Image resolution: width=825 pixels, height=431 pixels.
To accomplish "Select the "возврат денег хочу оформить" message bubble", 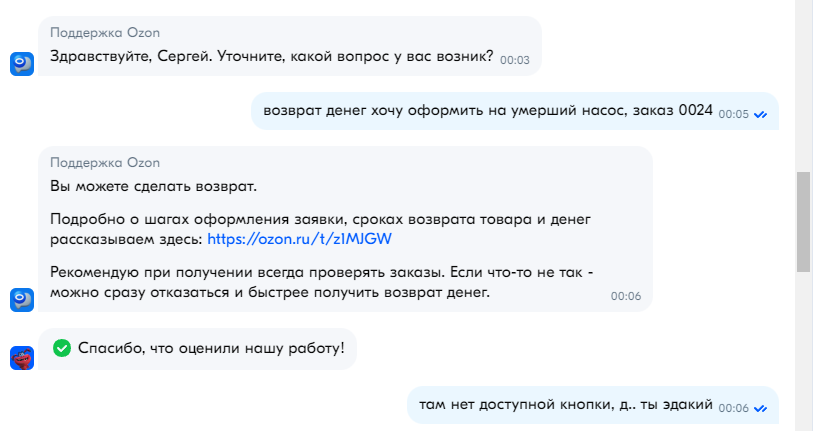I will [487, 111].
